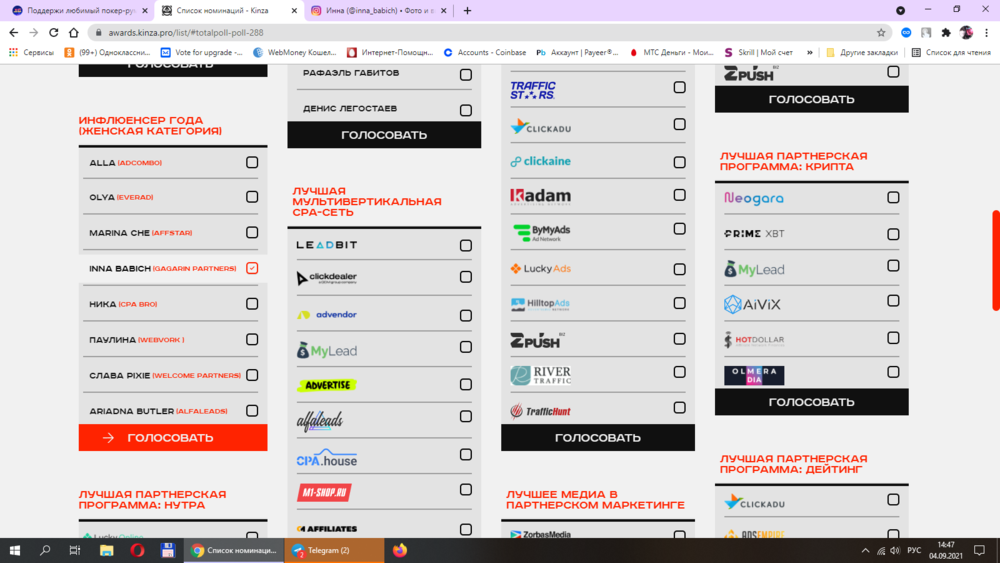Screen dimensions: 1000x563
Task: Select the ByMyAds logo
Action: pos(541,233)
